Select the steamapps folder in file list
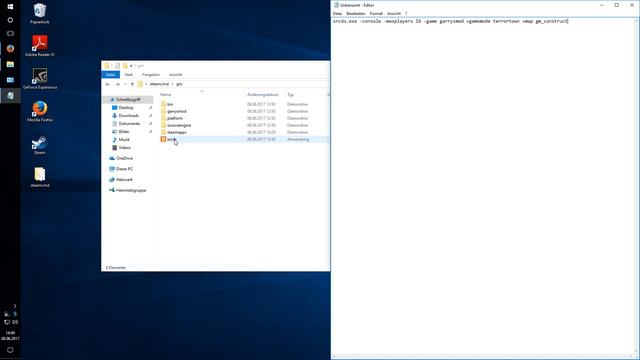Screen dimensions: 640x360 (177, 132)
